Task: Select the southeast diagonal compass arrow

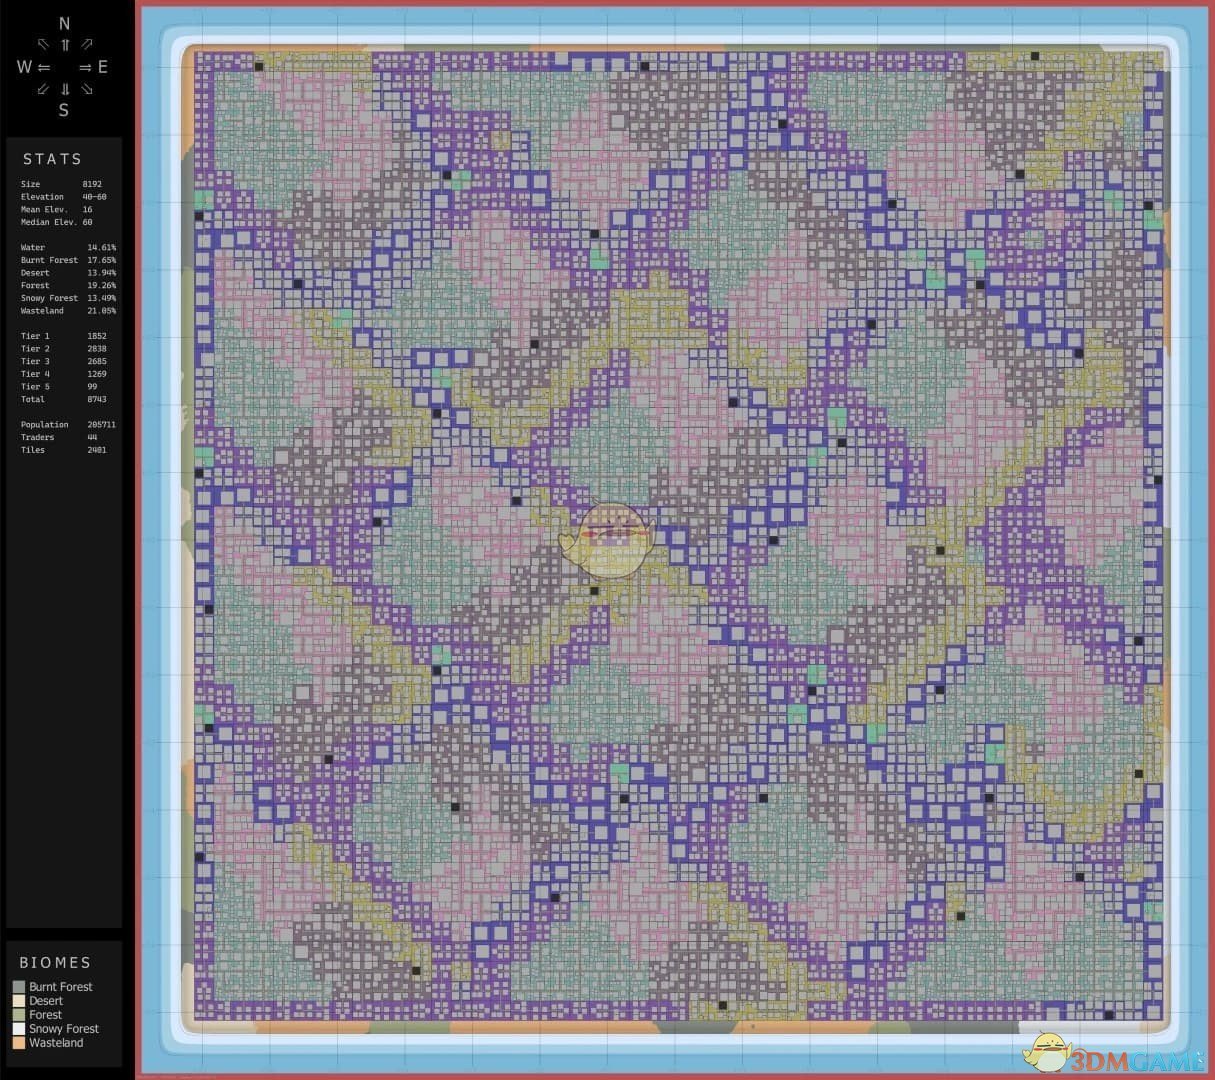Action: 88,89
